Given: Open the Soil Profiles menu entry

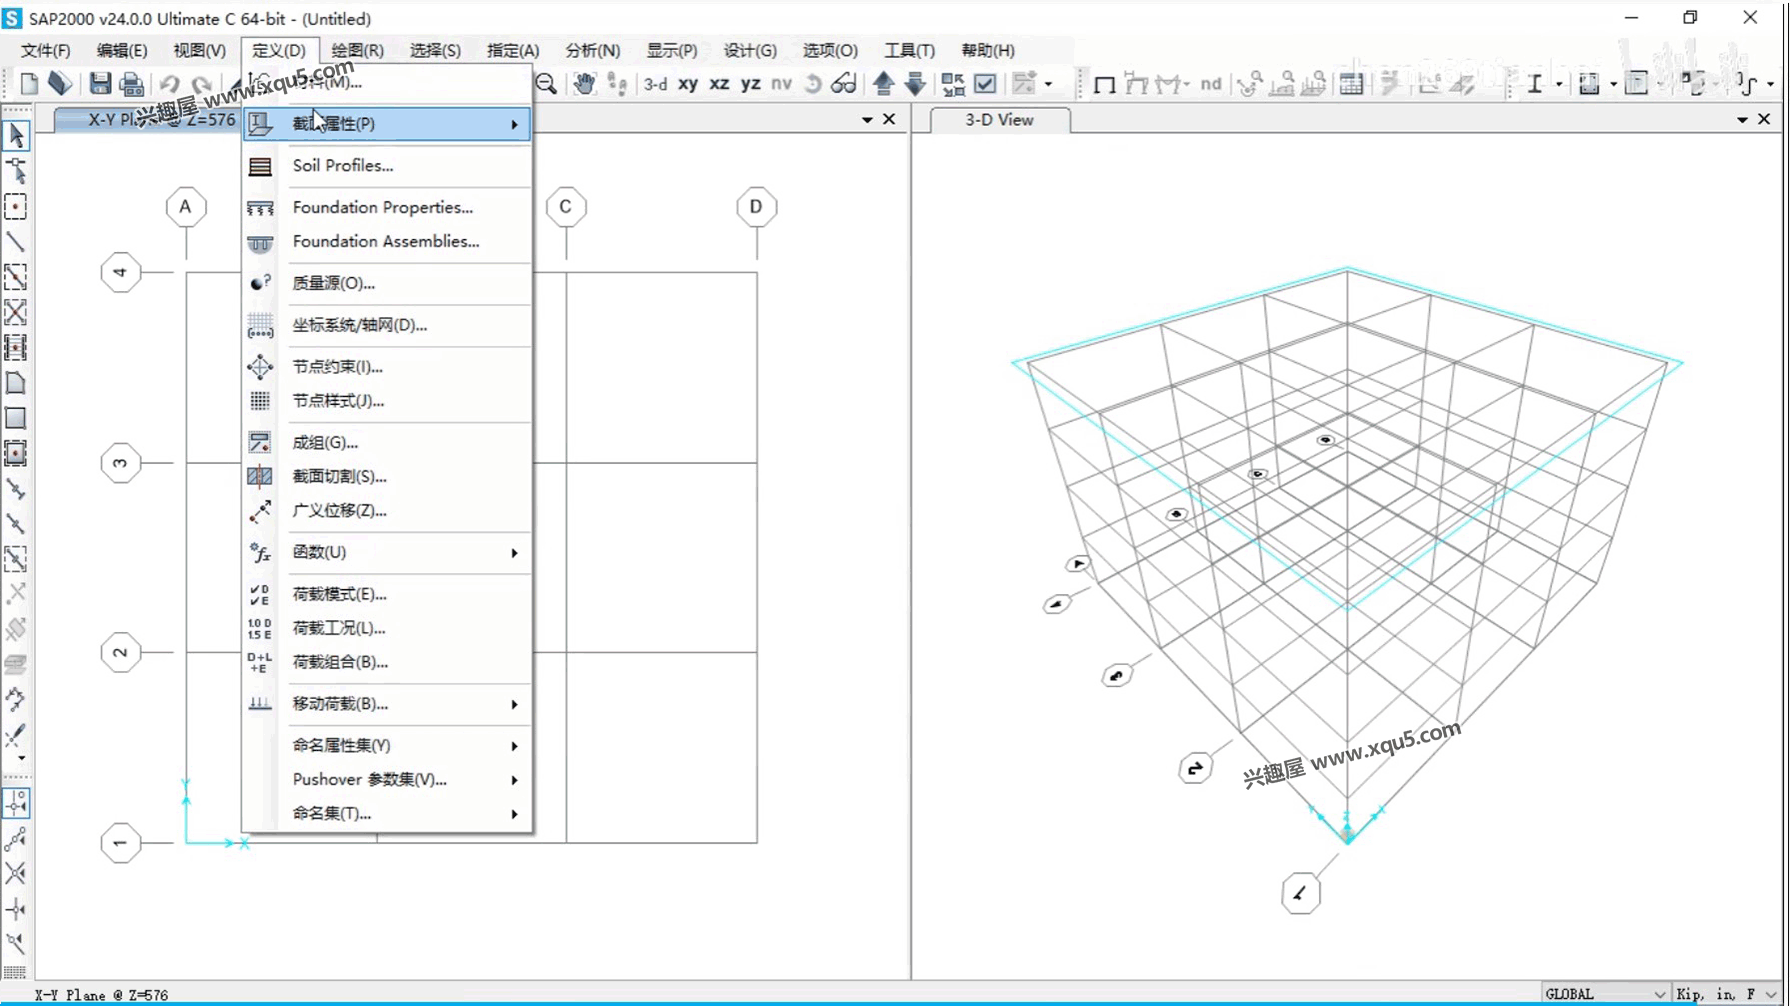Looking at the screenshot, I should (x=342, y=166).
